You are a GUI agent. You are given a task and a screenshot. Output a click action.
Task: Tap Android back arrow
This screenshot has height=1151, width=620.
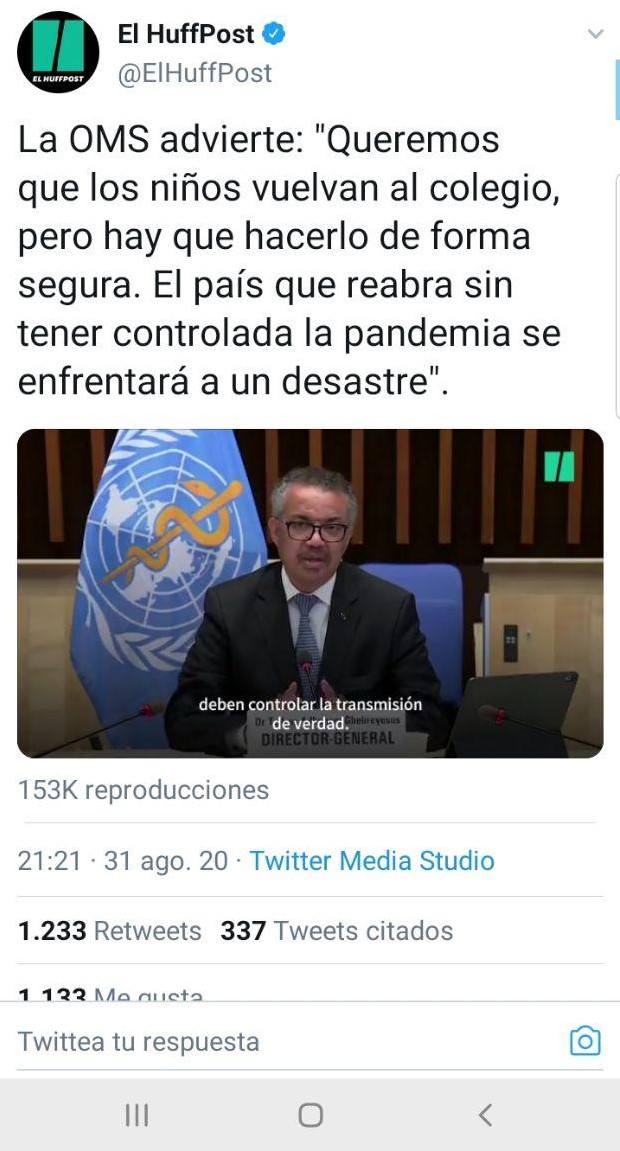(x=484, y=1114)
